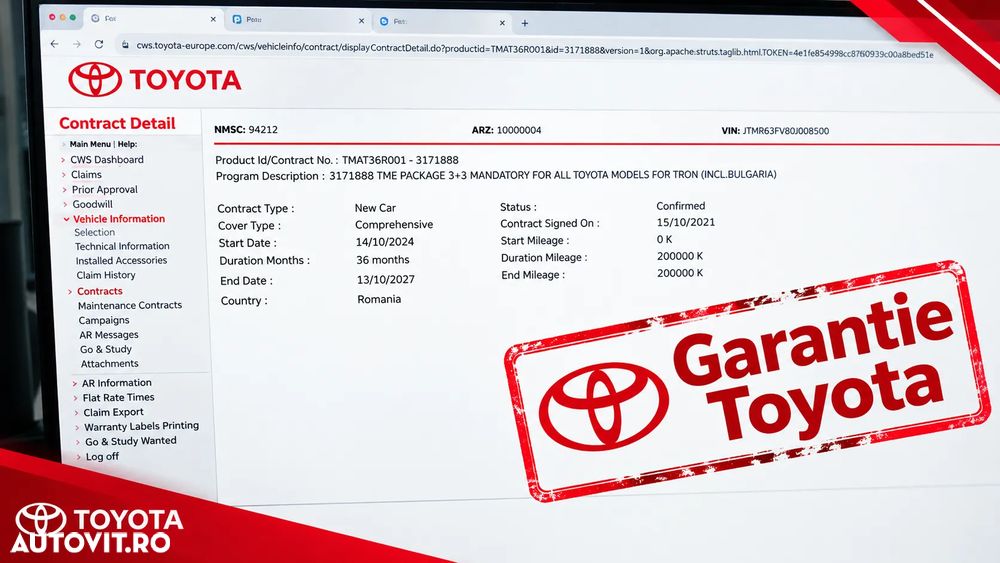Click the Contract Signed On value 15/10/2021
Screen dimensions: 1000x563
click(686, 223)
